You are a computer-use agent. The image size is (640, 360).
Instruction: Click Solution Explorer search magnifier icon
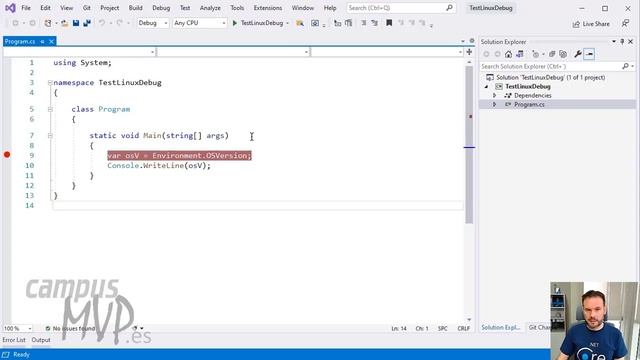coord(625,66)
